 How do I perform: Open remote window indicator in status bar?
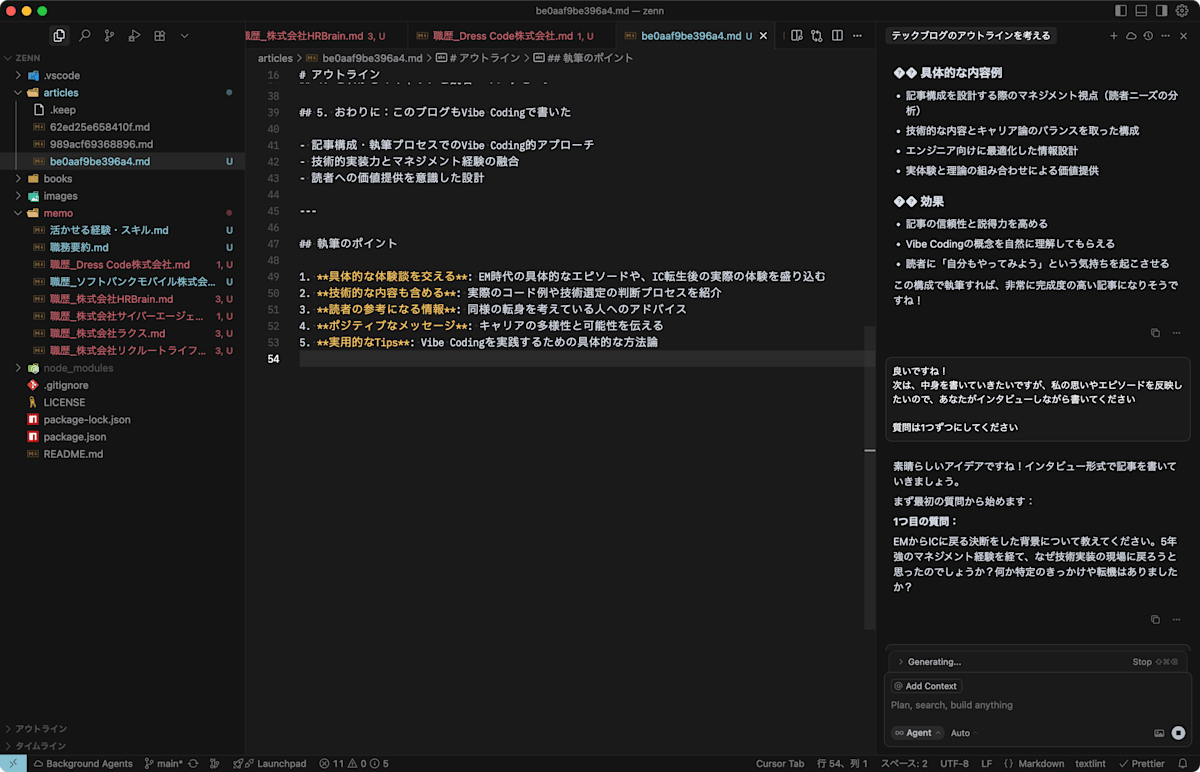(13, 763)
